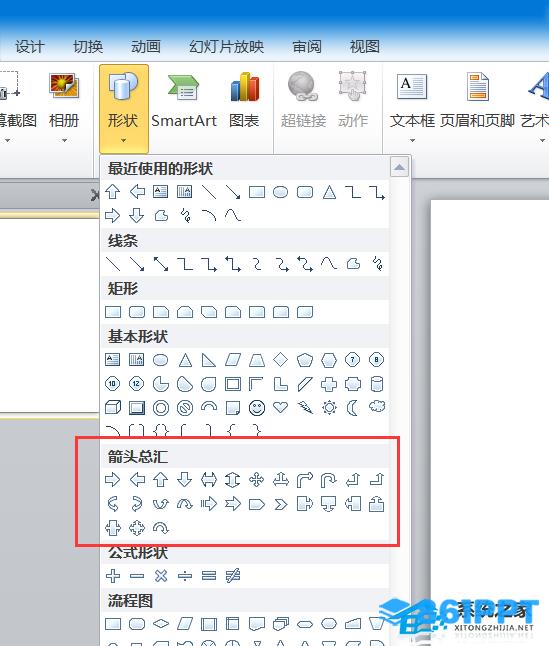Select the right arrow shape in 箭头总汇
The width and height of the screenshot is (549, 646).
coord(112,480)
